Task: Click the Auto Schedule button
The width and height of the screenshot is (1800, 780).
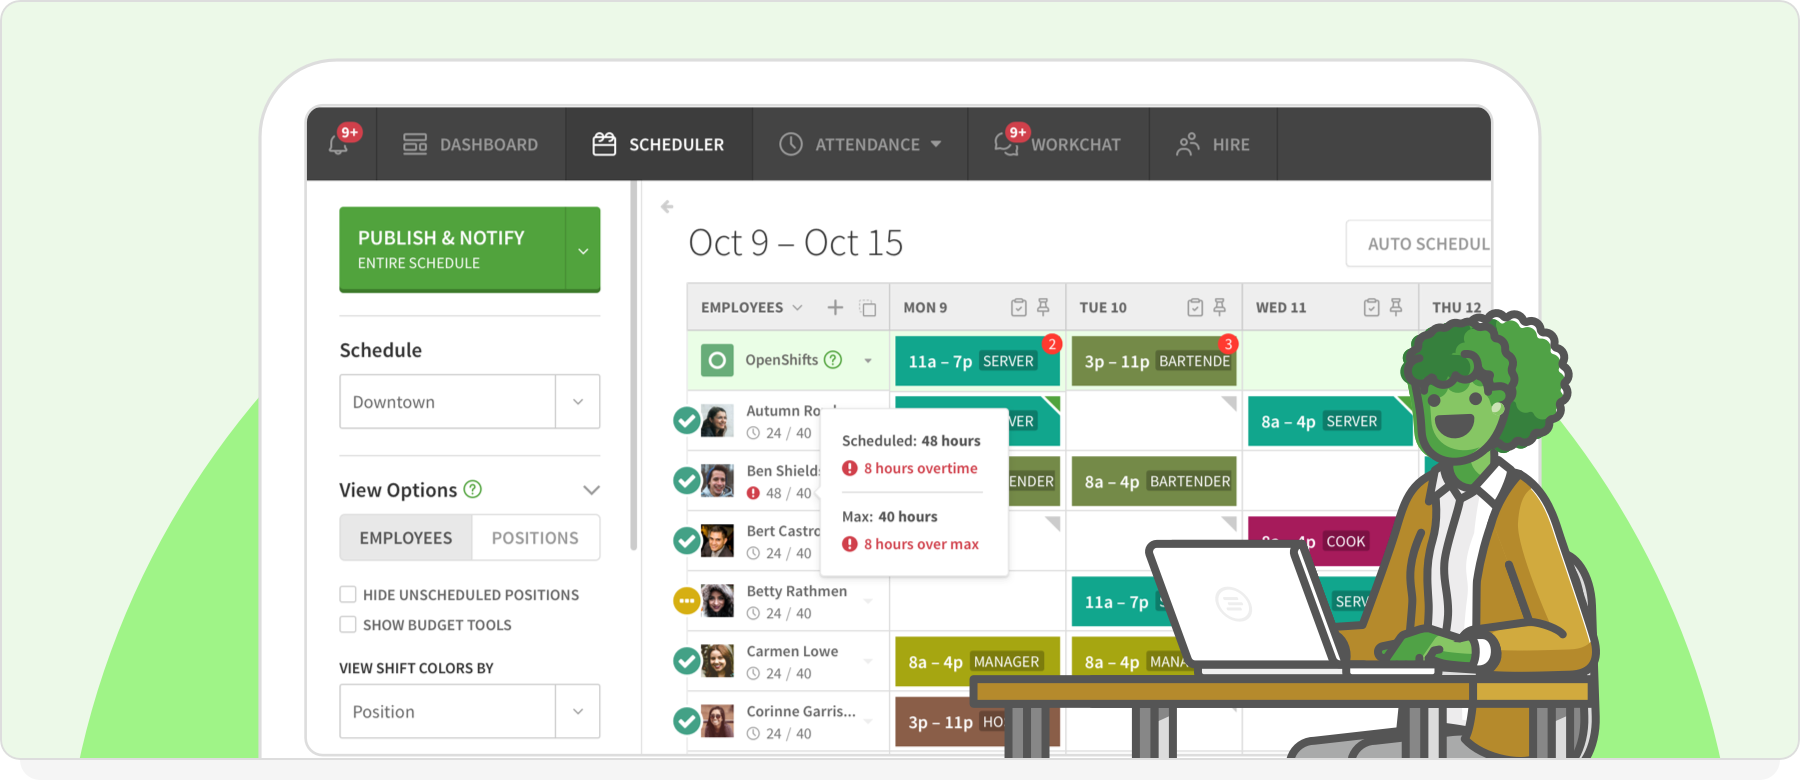Action: [1420, 244]
